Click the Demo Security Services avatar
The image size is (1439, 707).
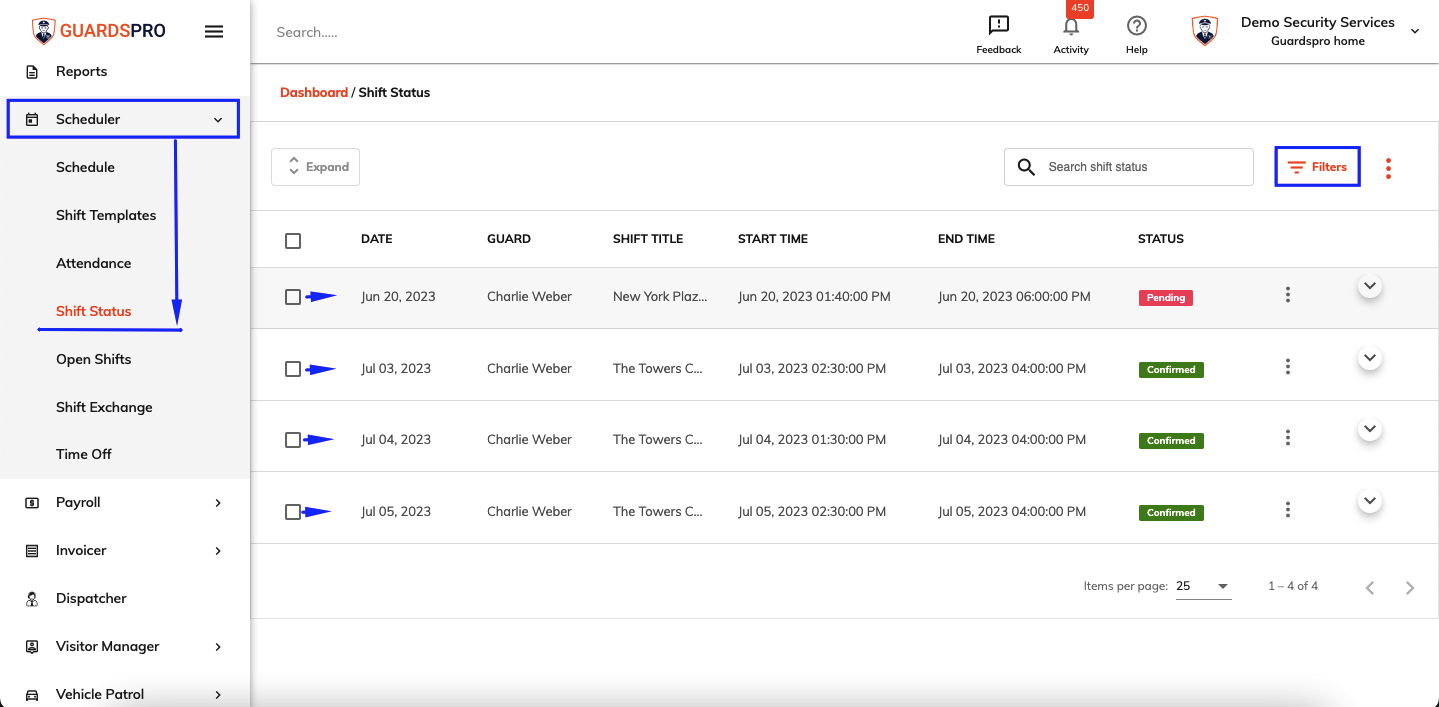[1205, 30]
